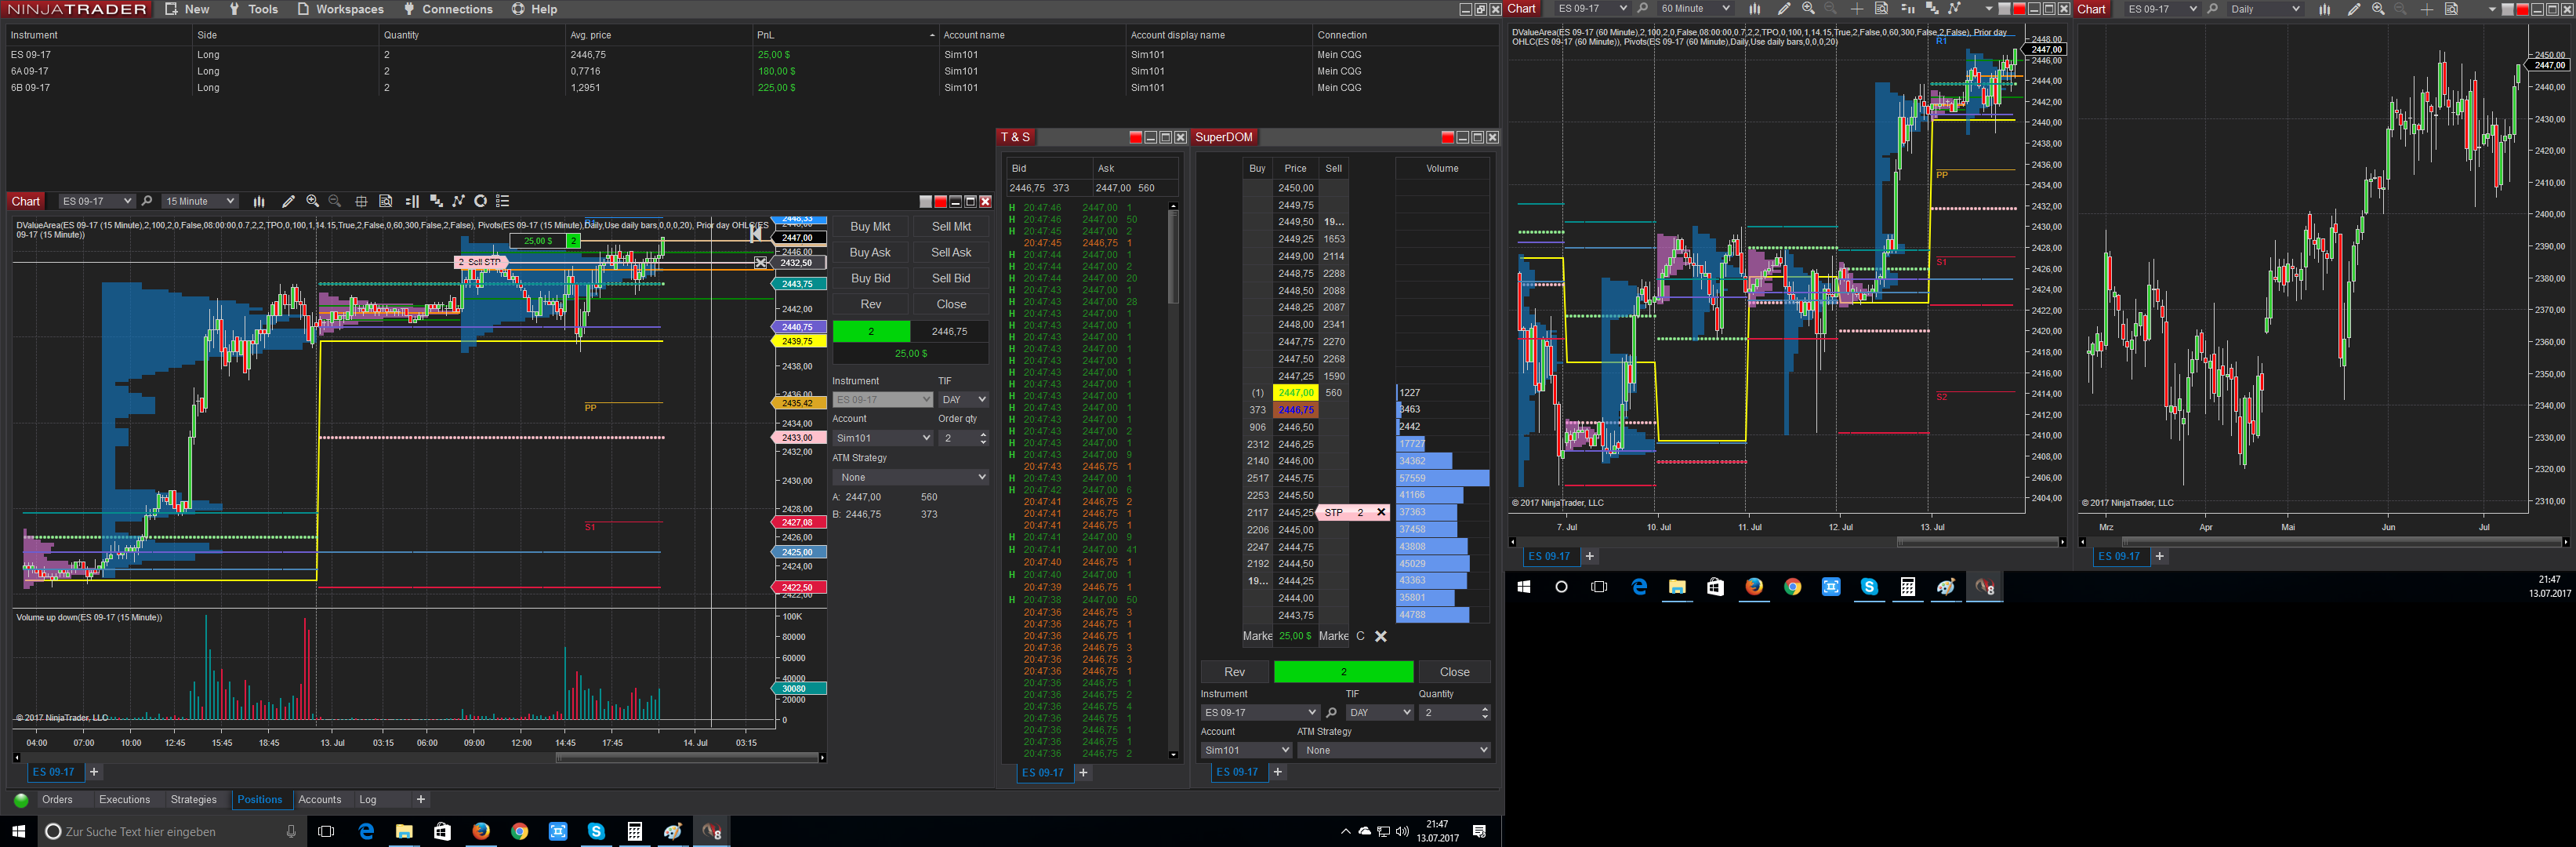2576x847 pixels.
Task: Click the Buy Ask button
Action: coord(870,253)
